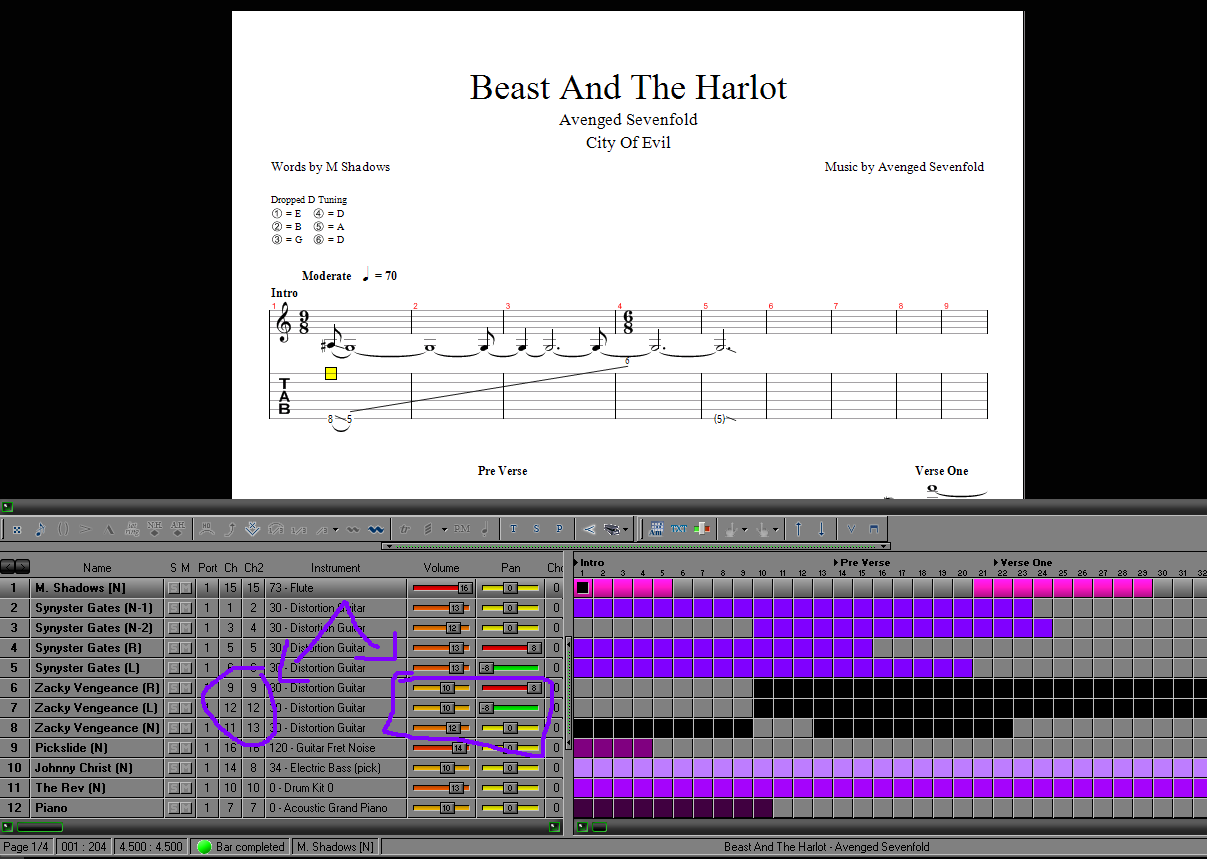The height and width of the screenshot is (859, 1207).
Task: Expand the effects toolbar overflow arrow
Action: coord(387,547)
